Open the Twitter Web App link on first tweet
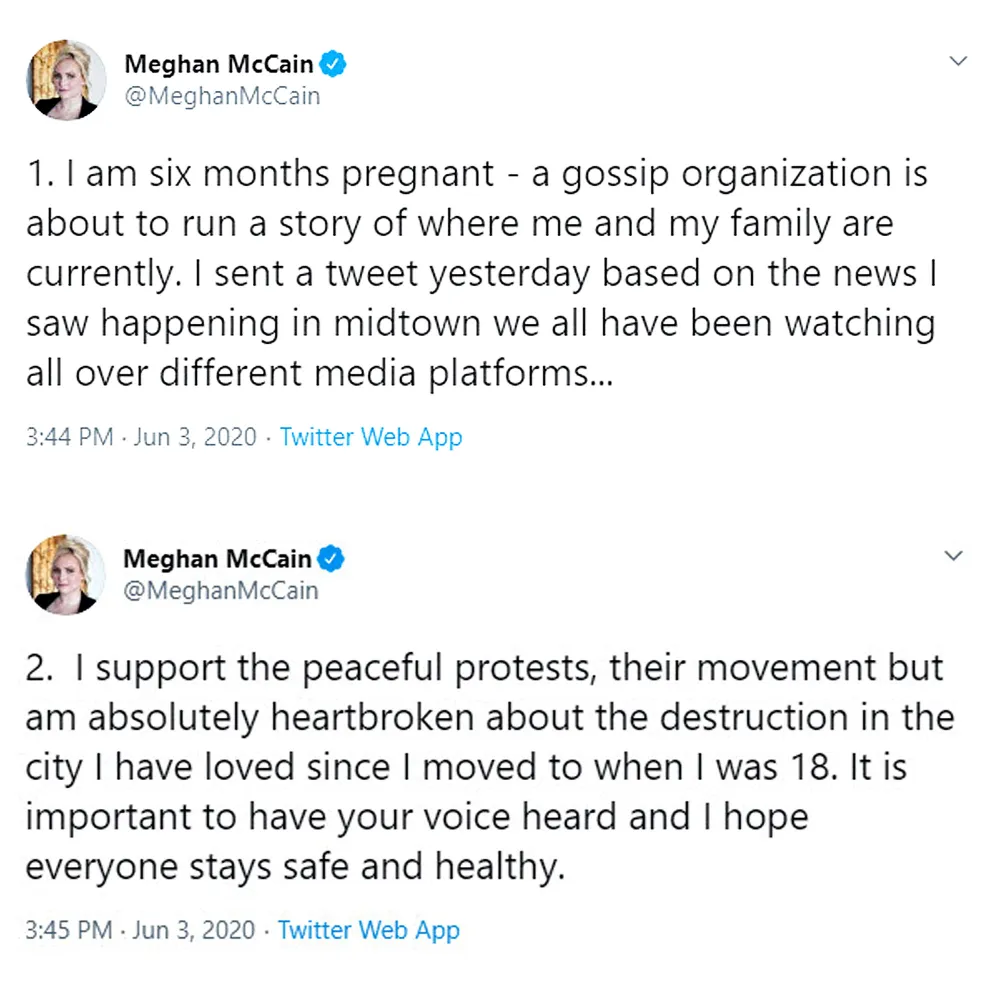This screenshot has height=1000, width=1000. click(x=371, y=437)
